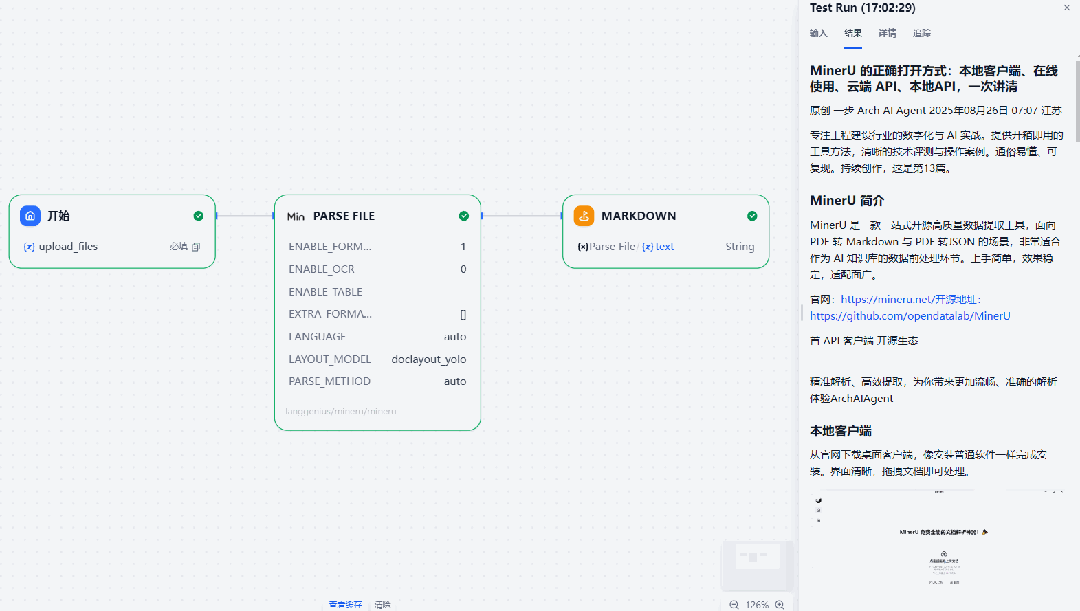Screen dimensions: 1080x611
Task: Click the MinerU 简介 heading
Action: (x=847, y=200)
